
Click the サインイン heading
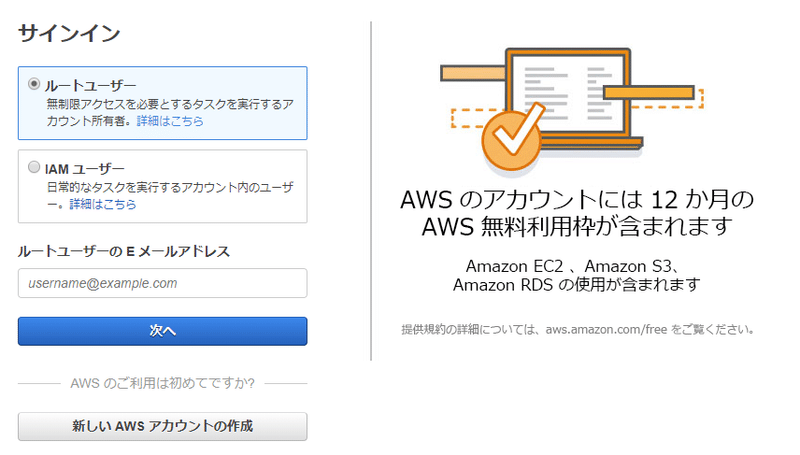click(69, 33)
